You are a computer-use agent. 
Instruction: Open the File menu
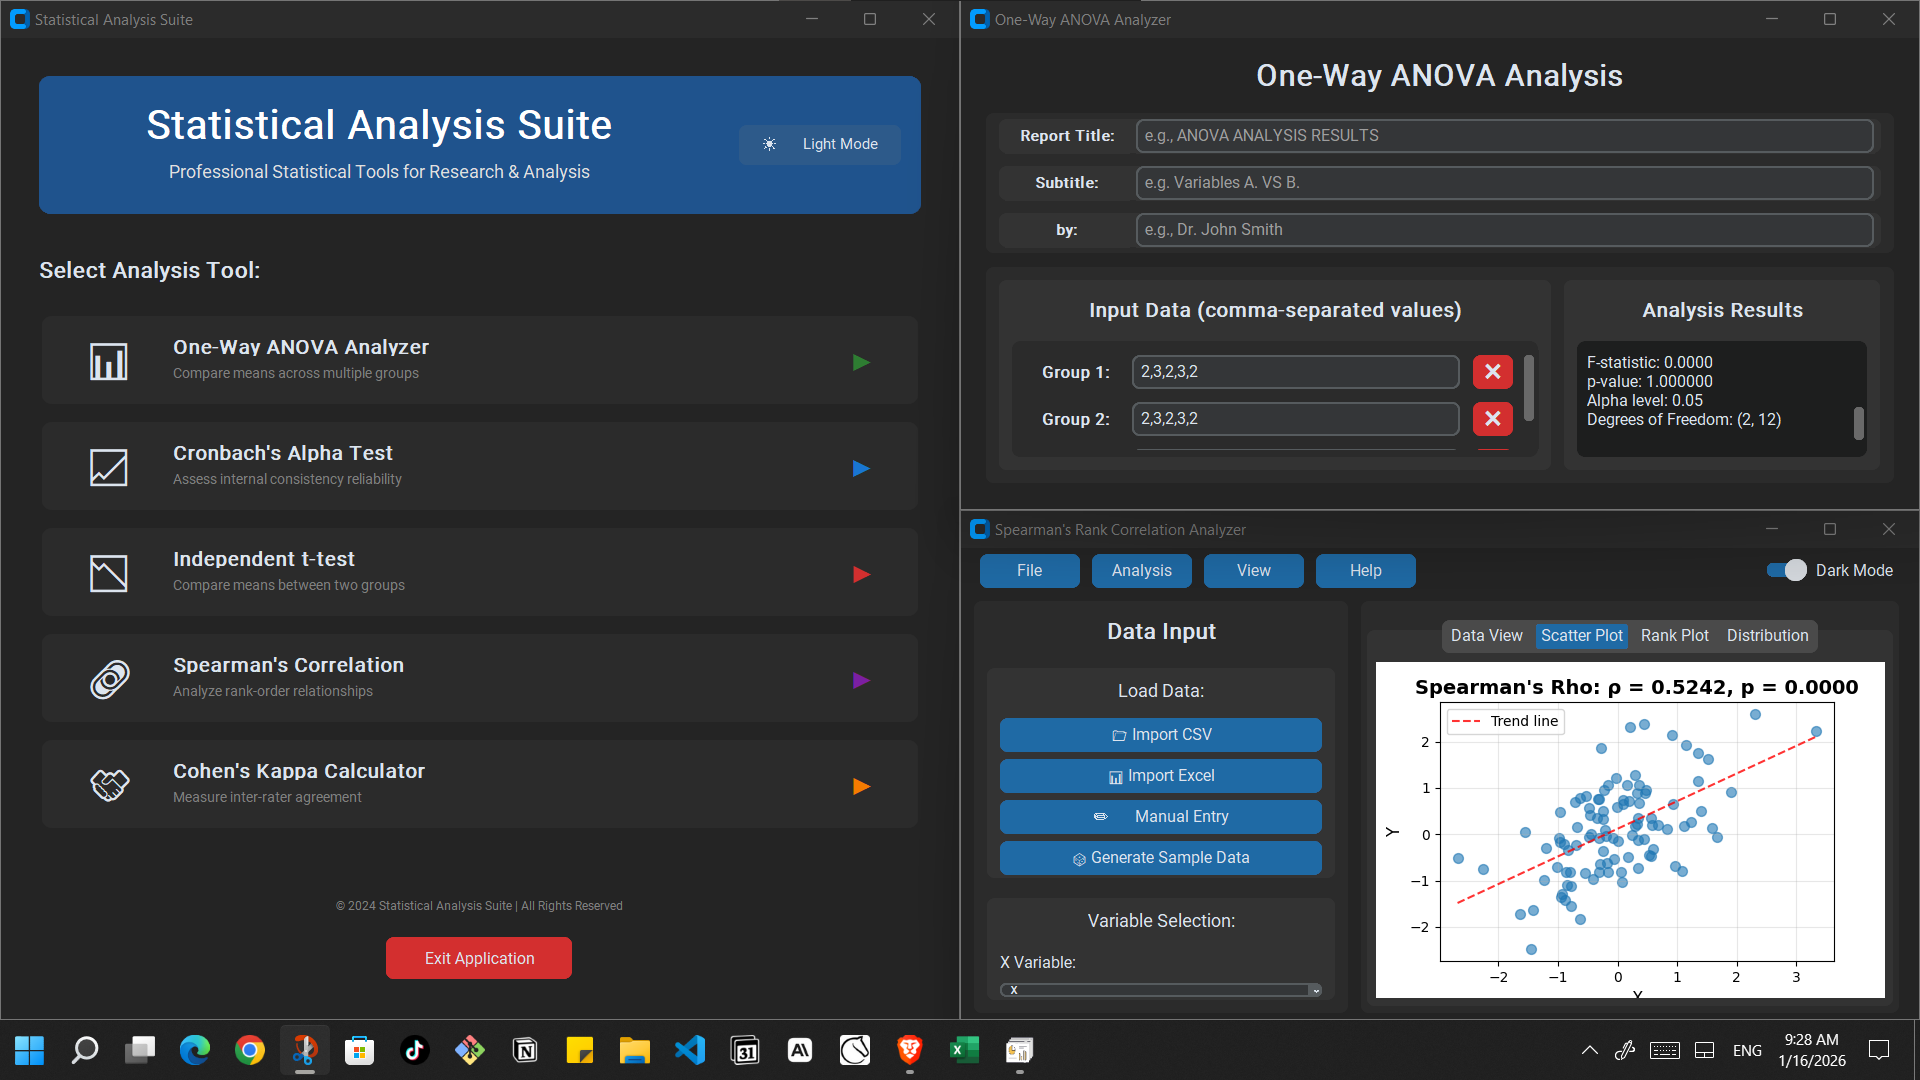tap(1029, 570)
